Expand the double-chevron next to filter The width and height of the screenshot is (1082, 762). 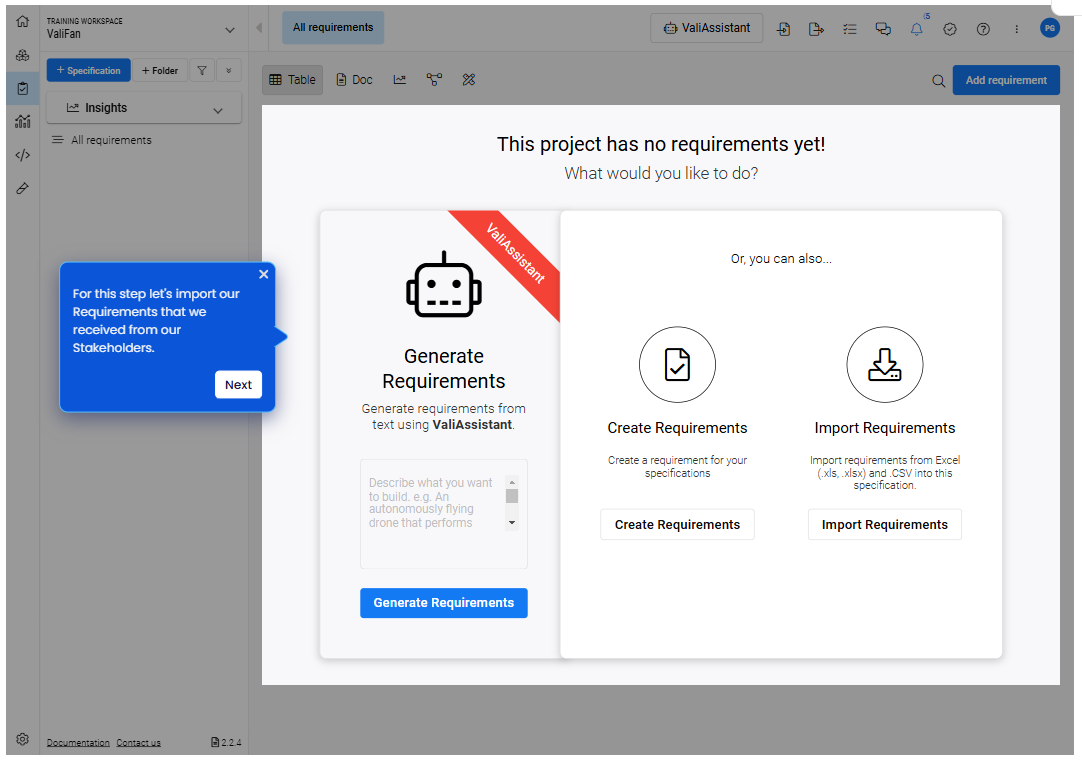coord(228,70)
